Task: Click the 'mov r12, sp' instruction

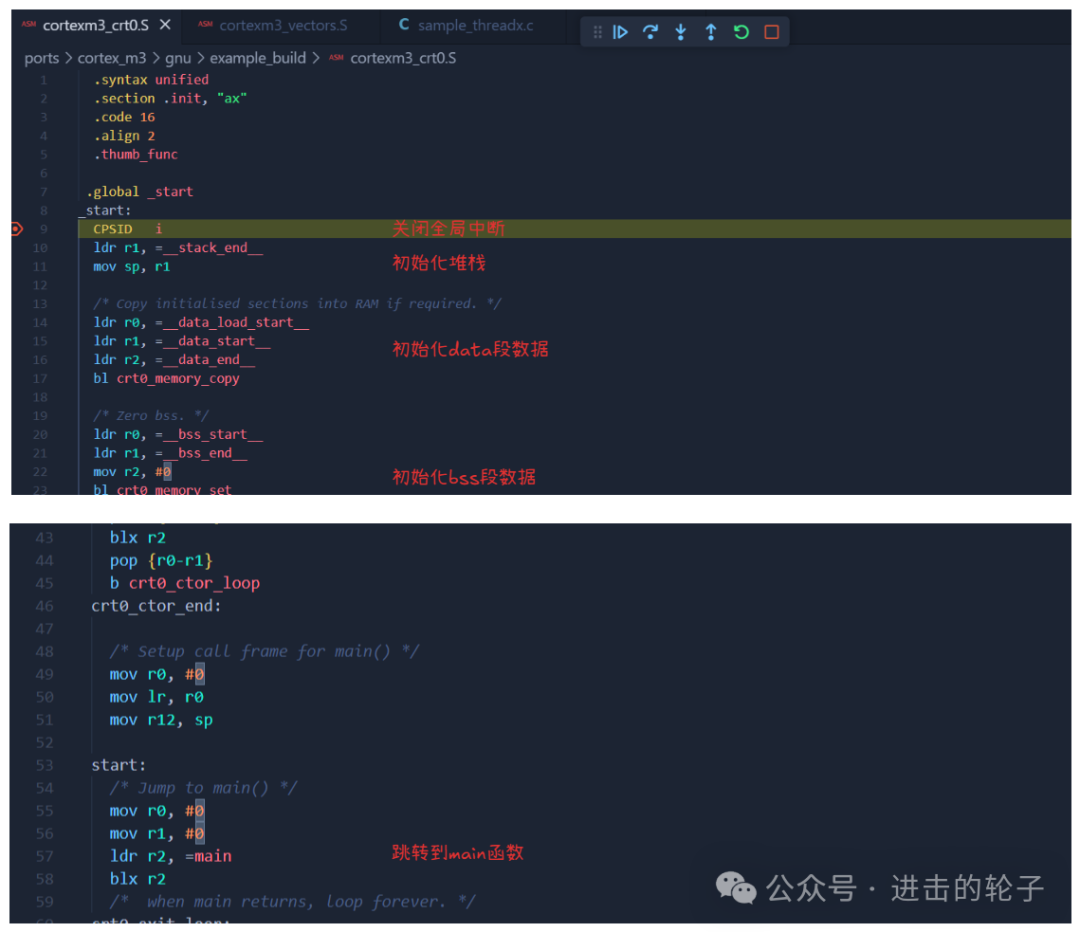Action: (x=161, y=720)
